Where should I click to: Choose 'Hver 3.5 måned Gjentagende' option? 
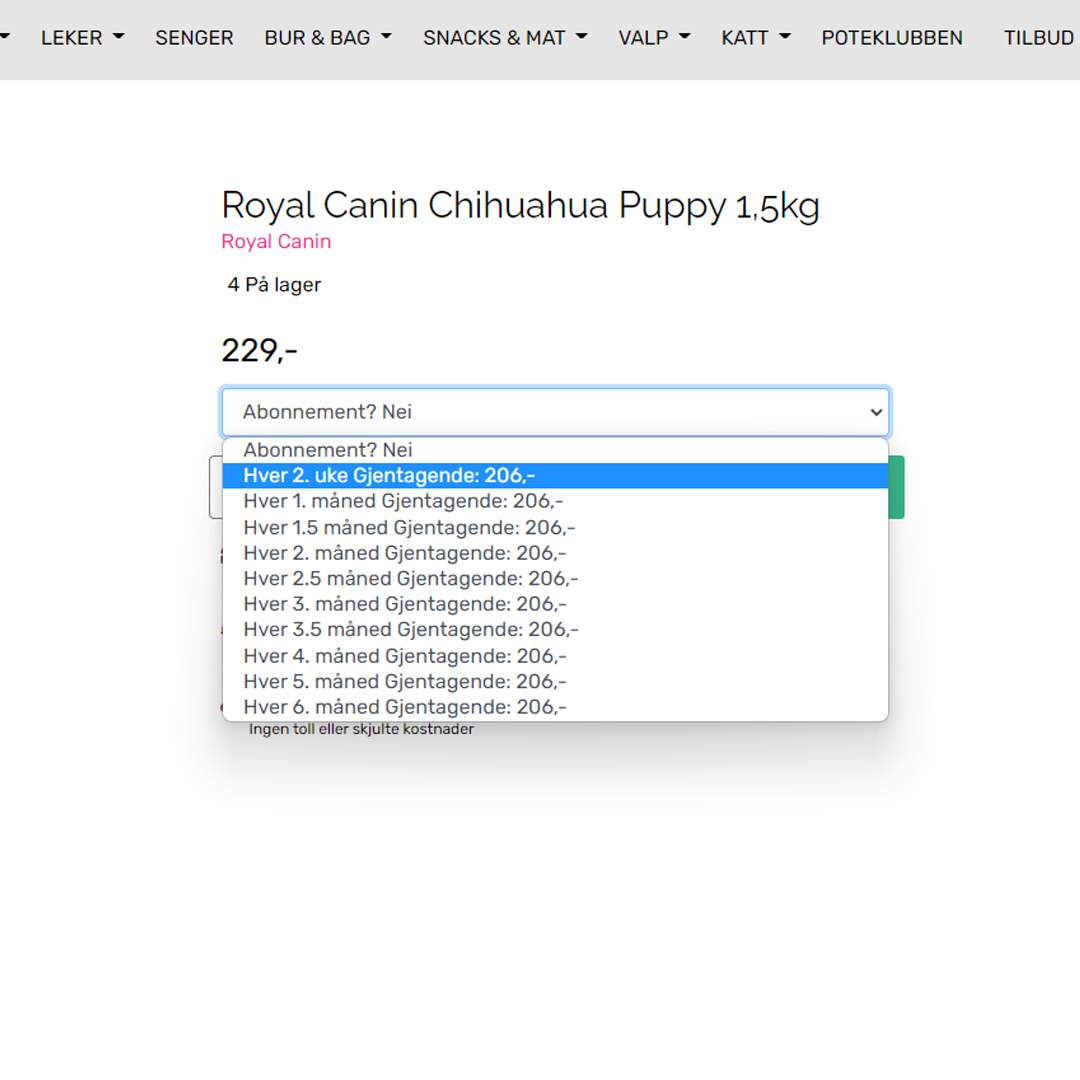click(x=555, y=630)
